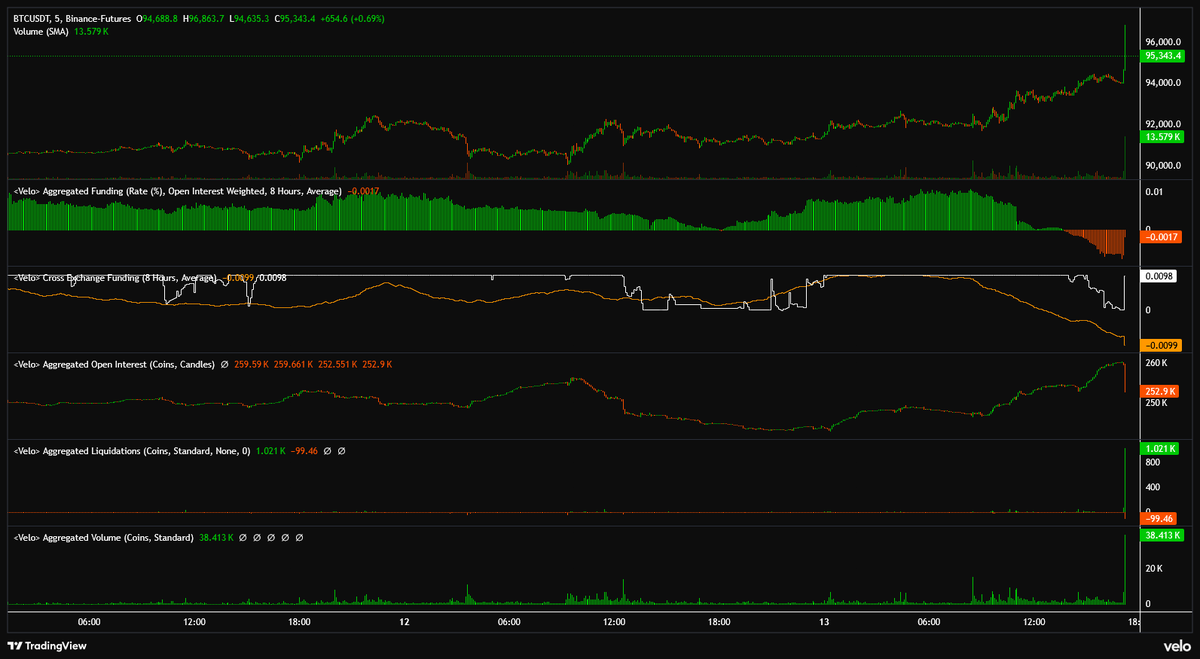
Task: Select the BTCUSDT, 5, Binance-Futures symbol title
Action: coord(71,19)
